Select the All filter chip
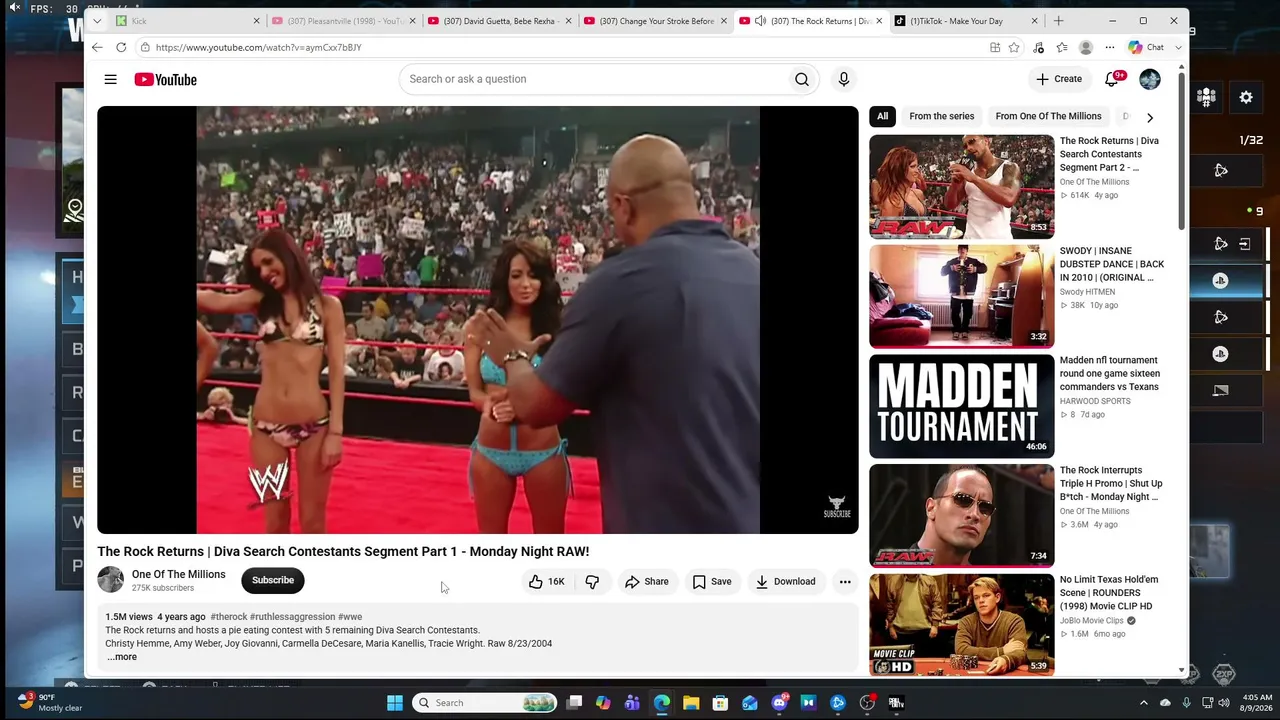 coord(882,116)
